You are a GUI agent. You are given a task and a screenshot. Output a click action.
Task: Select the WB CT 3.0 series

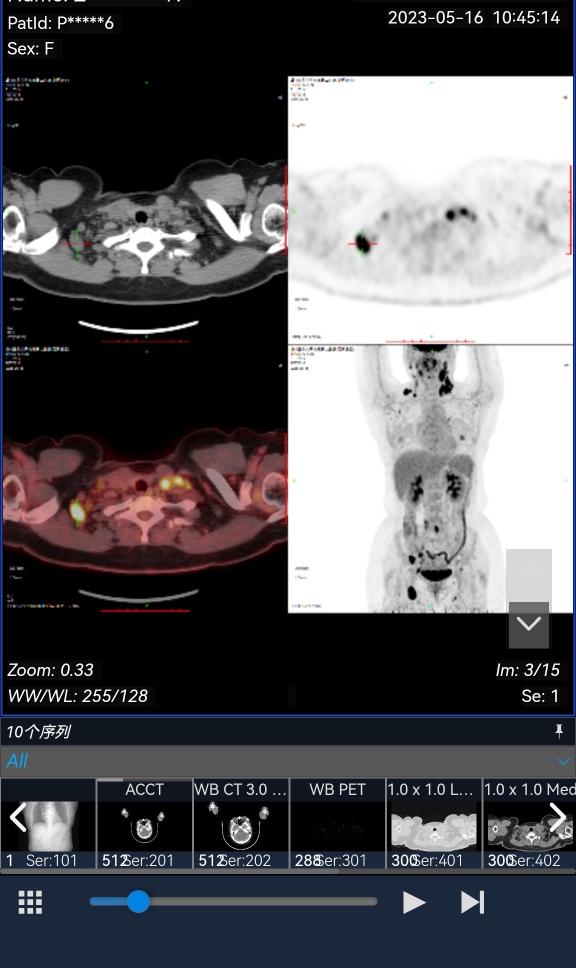click(241, 824)
